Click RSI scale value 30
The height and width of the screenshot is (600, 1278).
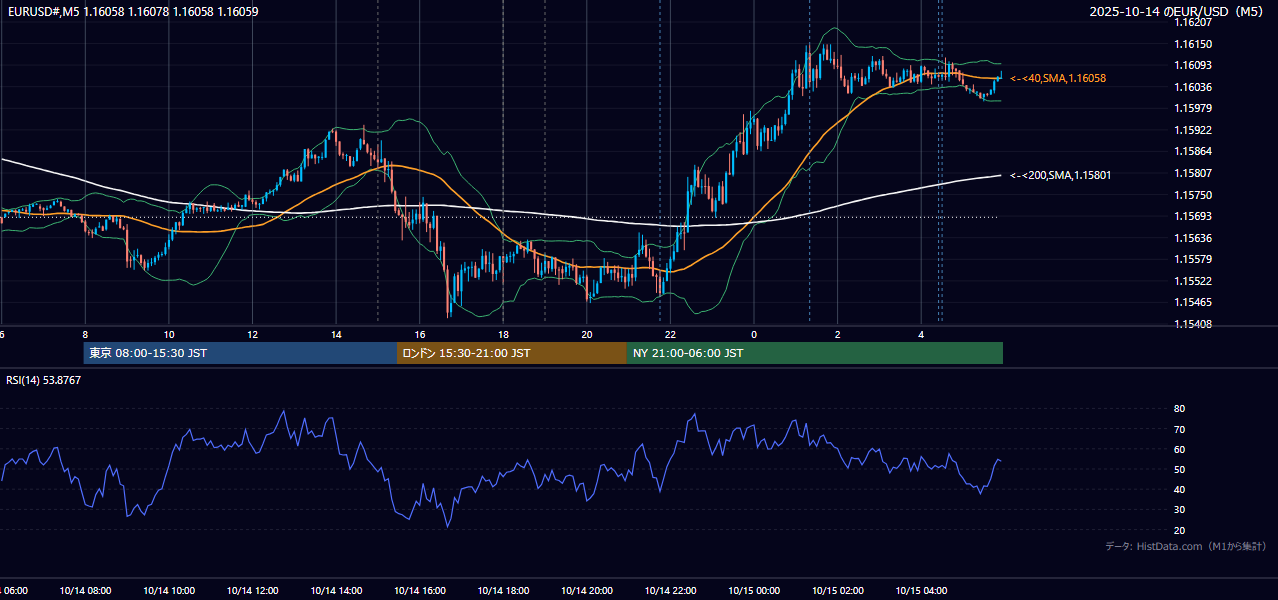[1180, 510]
